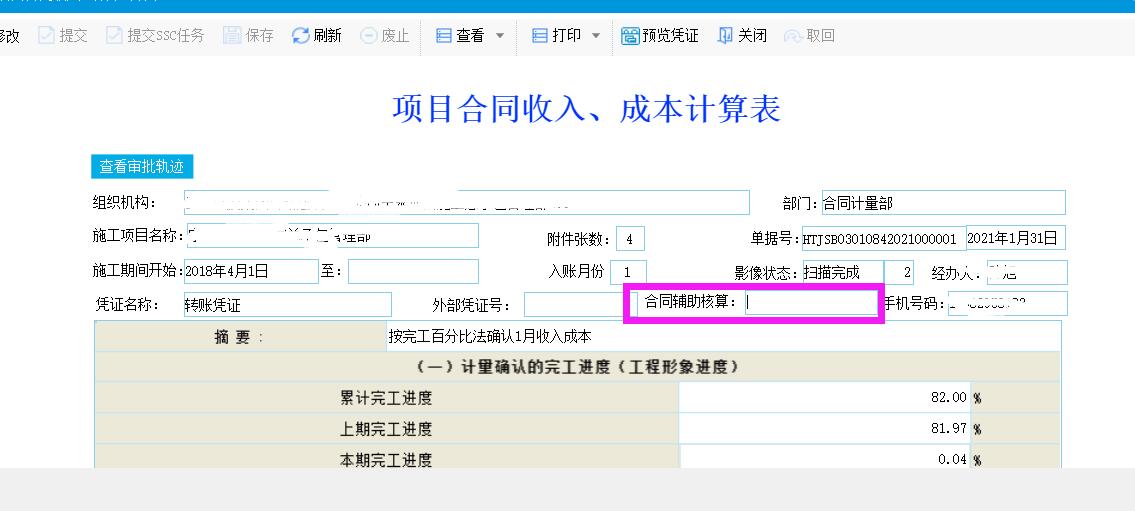Click the 取回 retrieve icon
This screenshot has height=511, width=1135.
(x=793, y=36)
